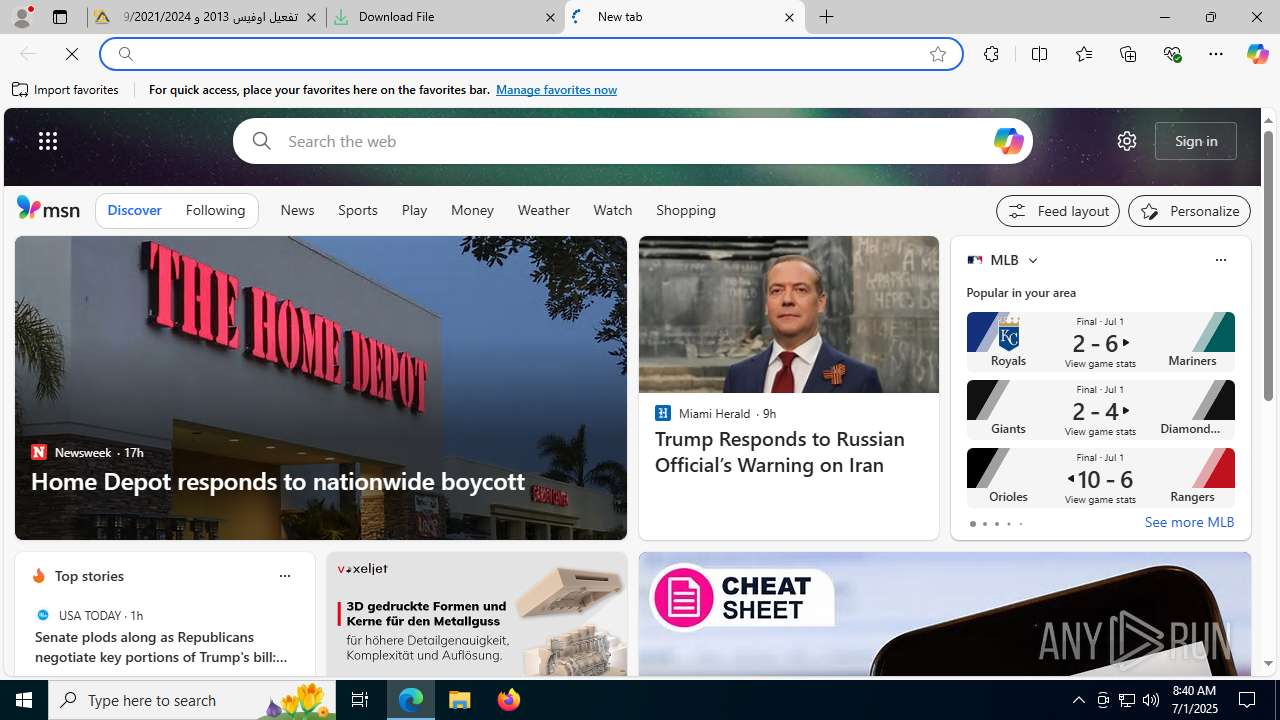Select the Discover feed tab
This screenshot has width=1280, height=720.
coord(134,210)
